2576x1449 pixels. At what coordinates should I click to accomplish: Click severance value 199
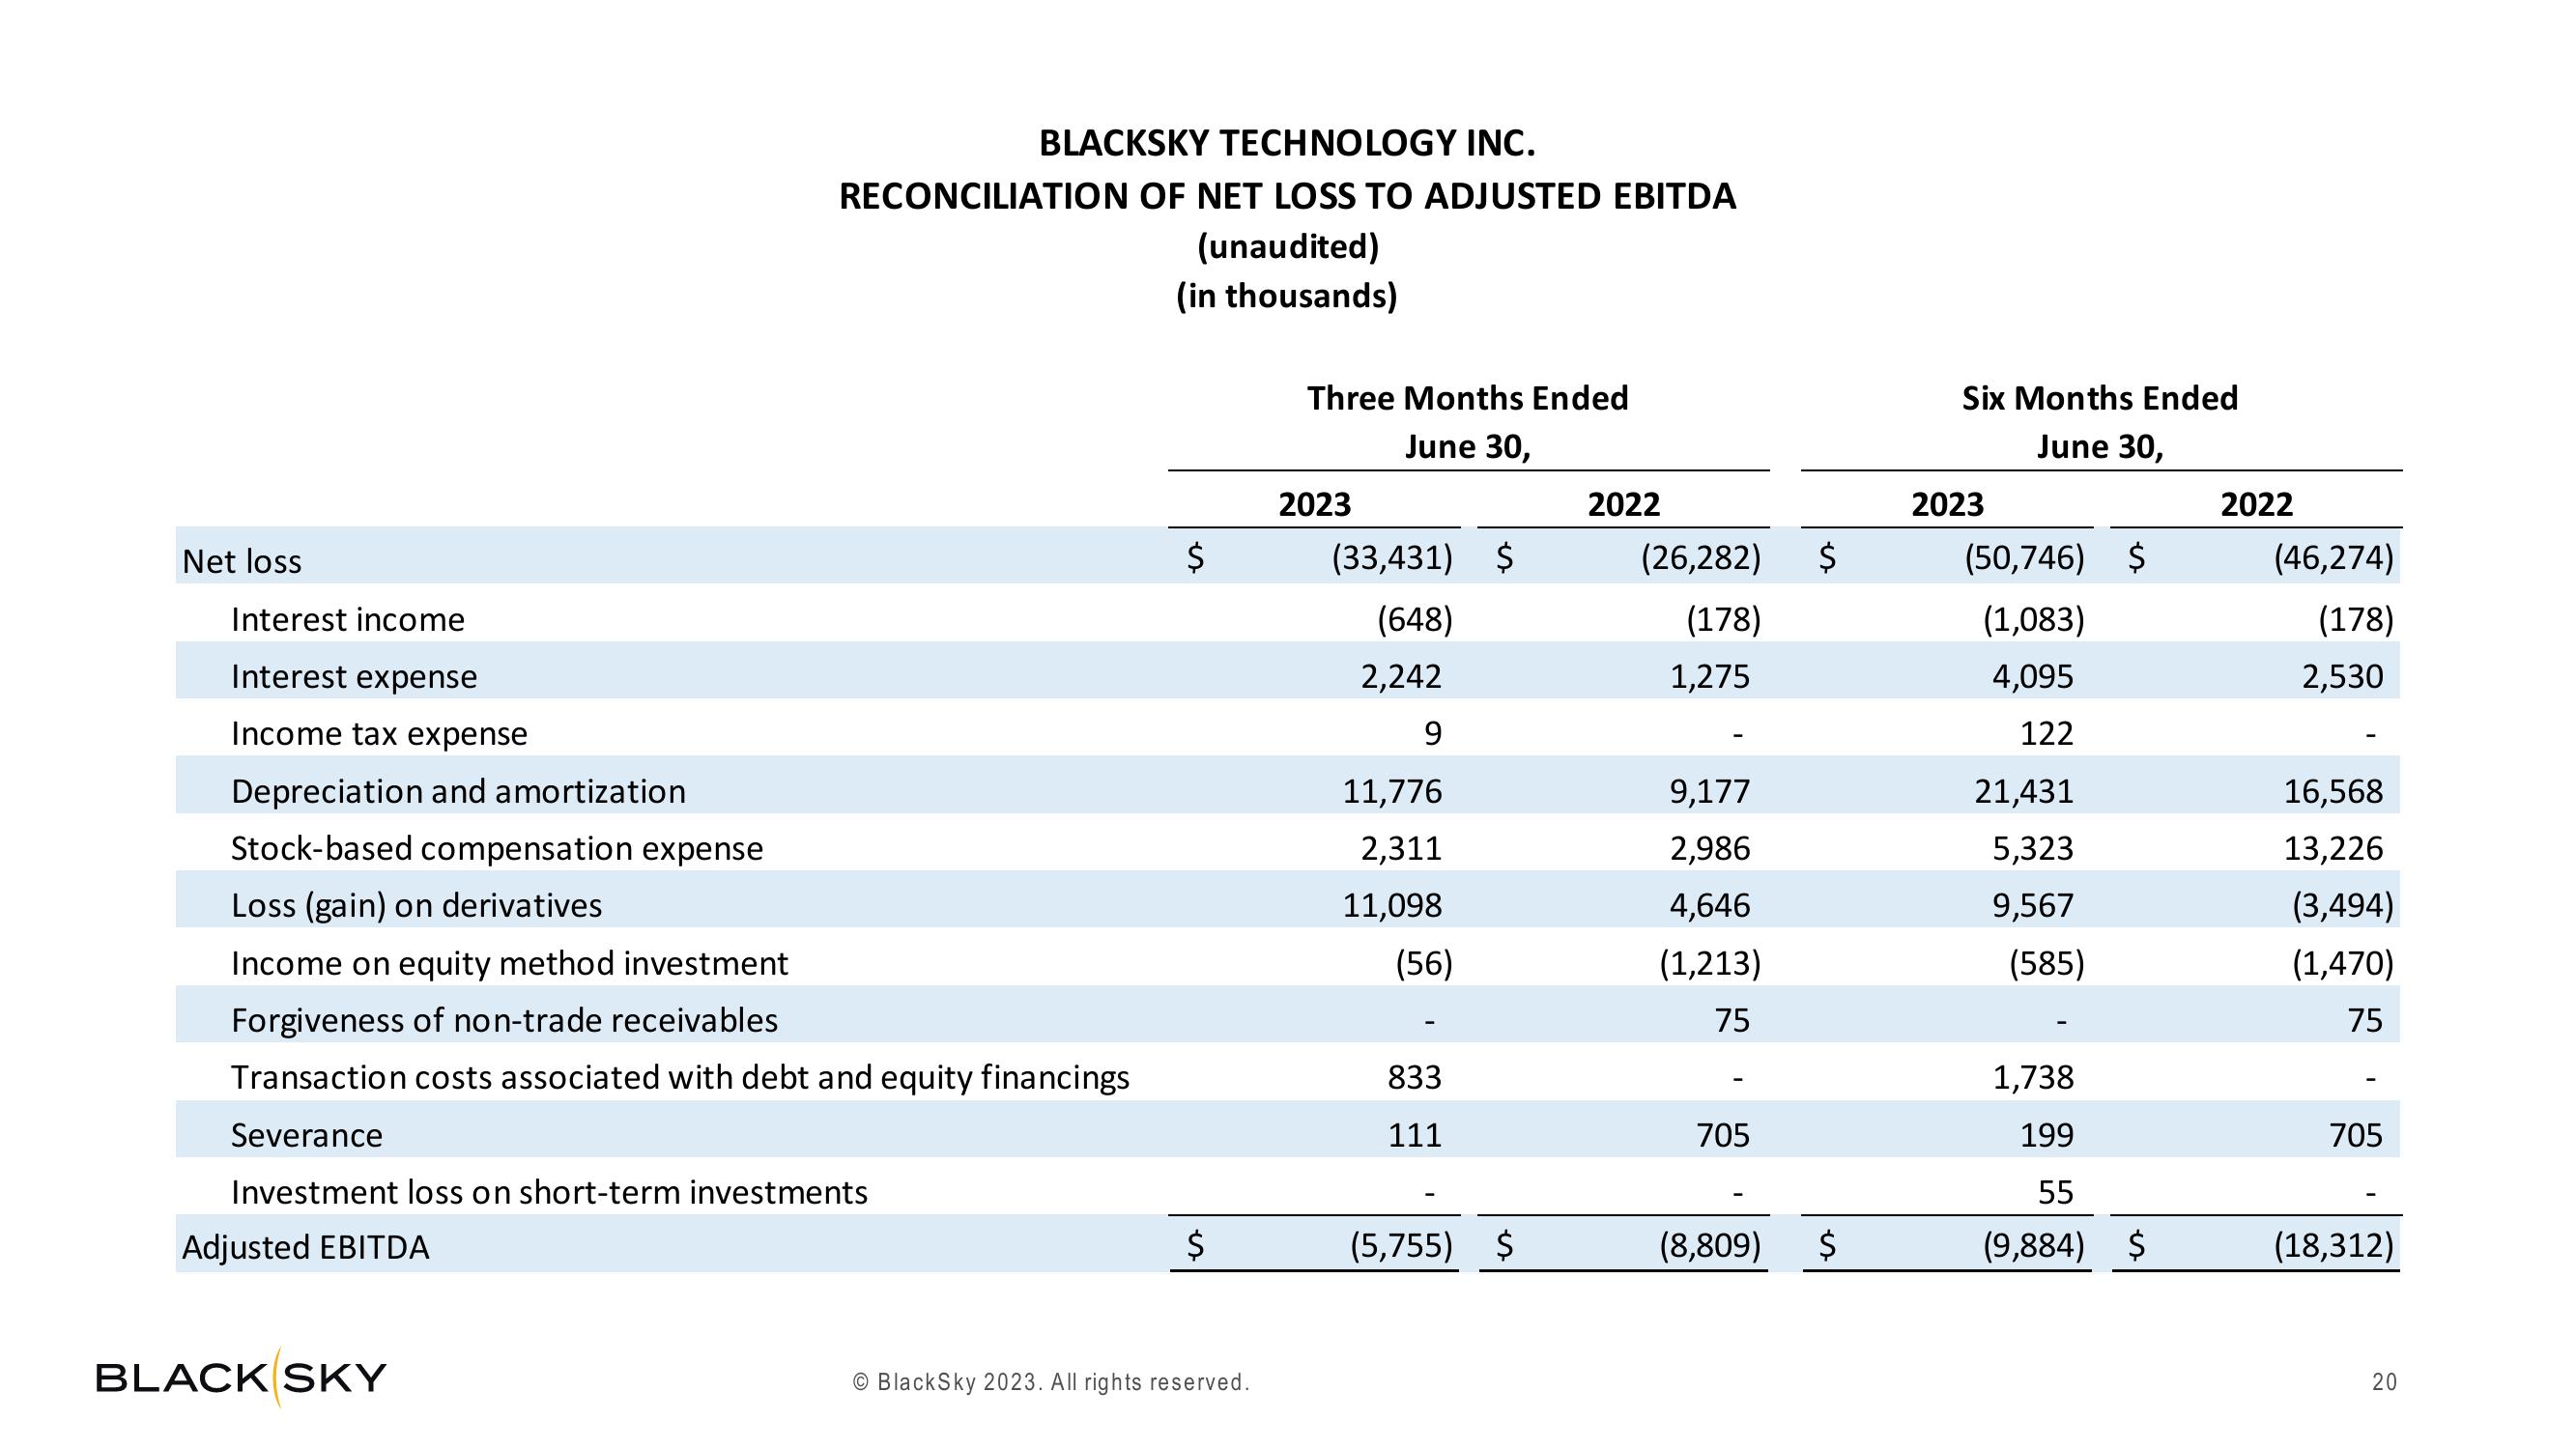tap(2046, 1136)
